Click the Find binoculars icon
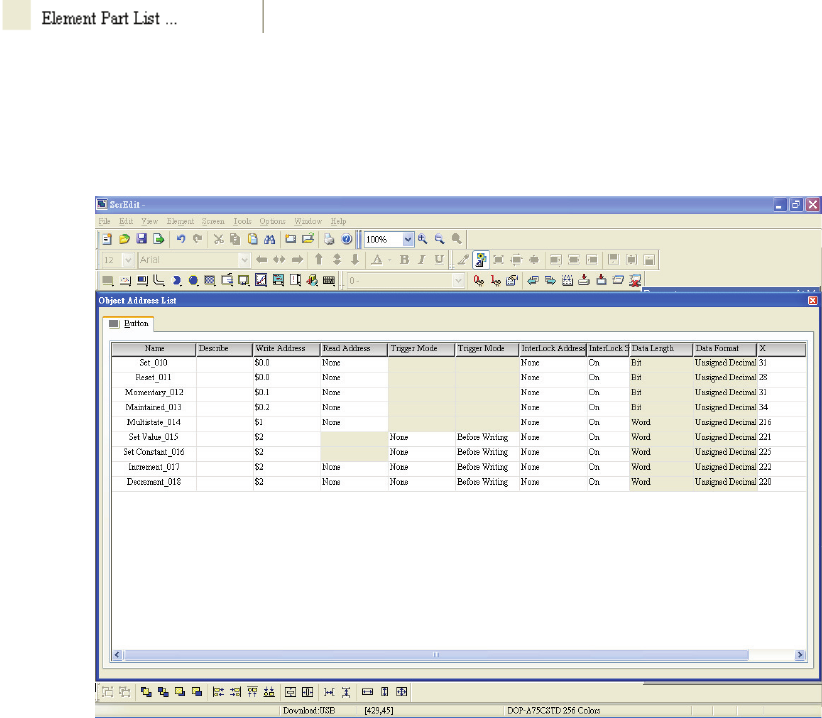Viewport: 822px width, 718px height. [268, 240]
